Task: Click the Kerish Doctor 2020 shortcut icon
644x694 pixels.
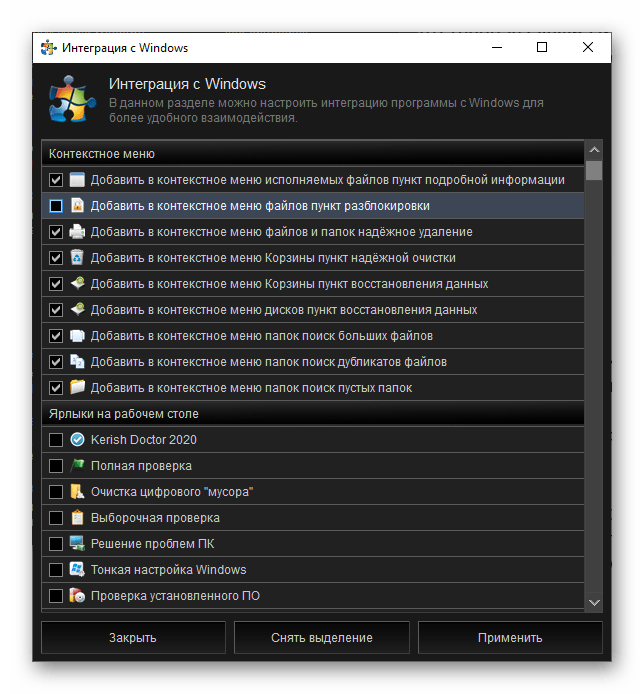Action: click(x=77, y=440)
